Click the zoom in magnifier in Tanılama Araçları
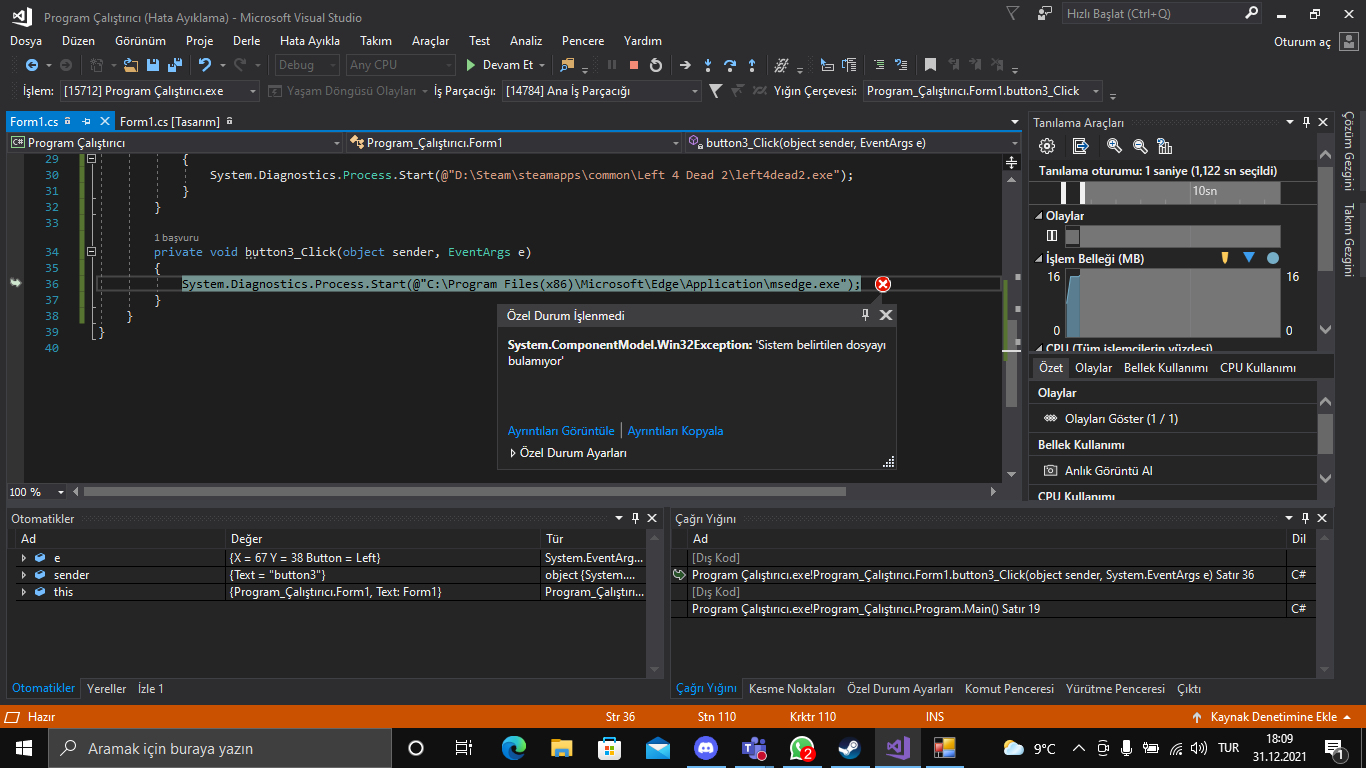 (x=1114, y=146)
